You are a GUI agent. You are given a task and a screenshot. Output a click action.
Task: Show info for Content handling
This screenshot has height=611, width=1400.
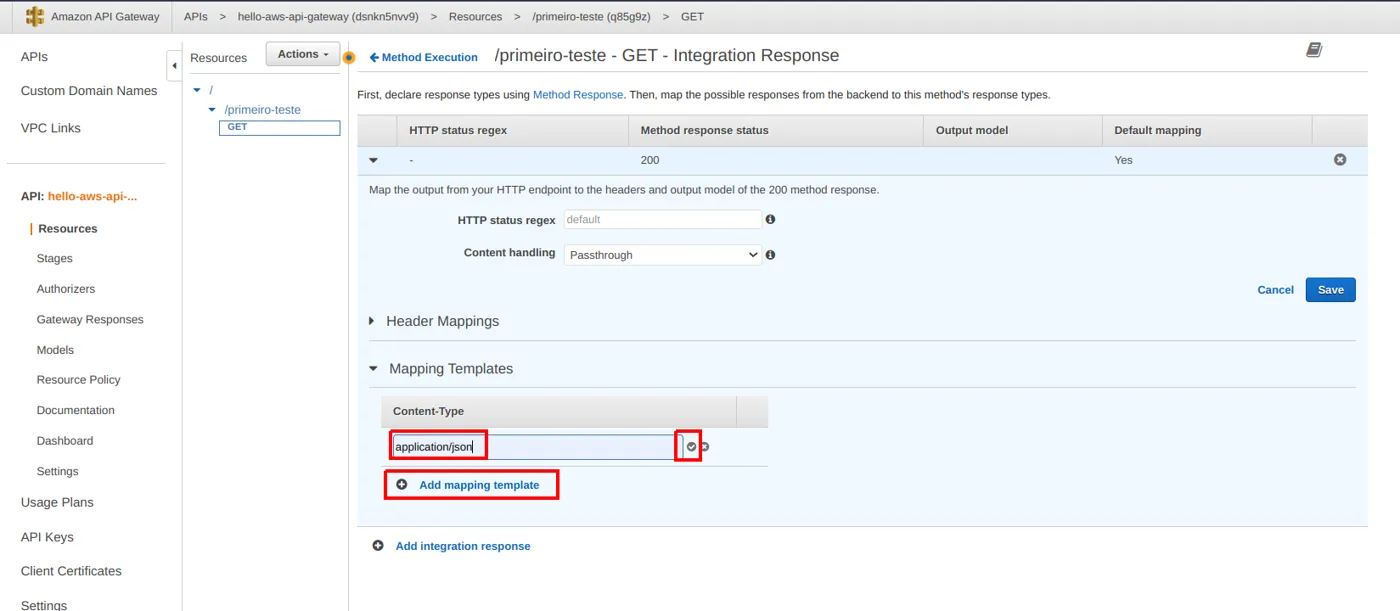pos(770,255)
